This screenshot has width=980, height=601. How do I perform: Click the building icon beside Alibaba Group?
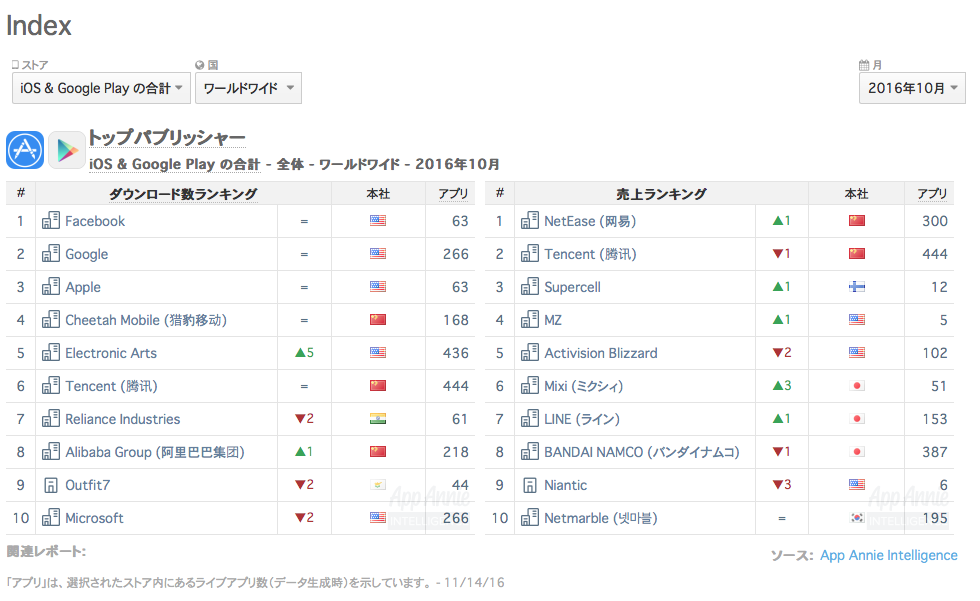(51, 452)
